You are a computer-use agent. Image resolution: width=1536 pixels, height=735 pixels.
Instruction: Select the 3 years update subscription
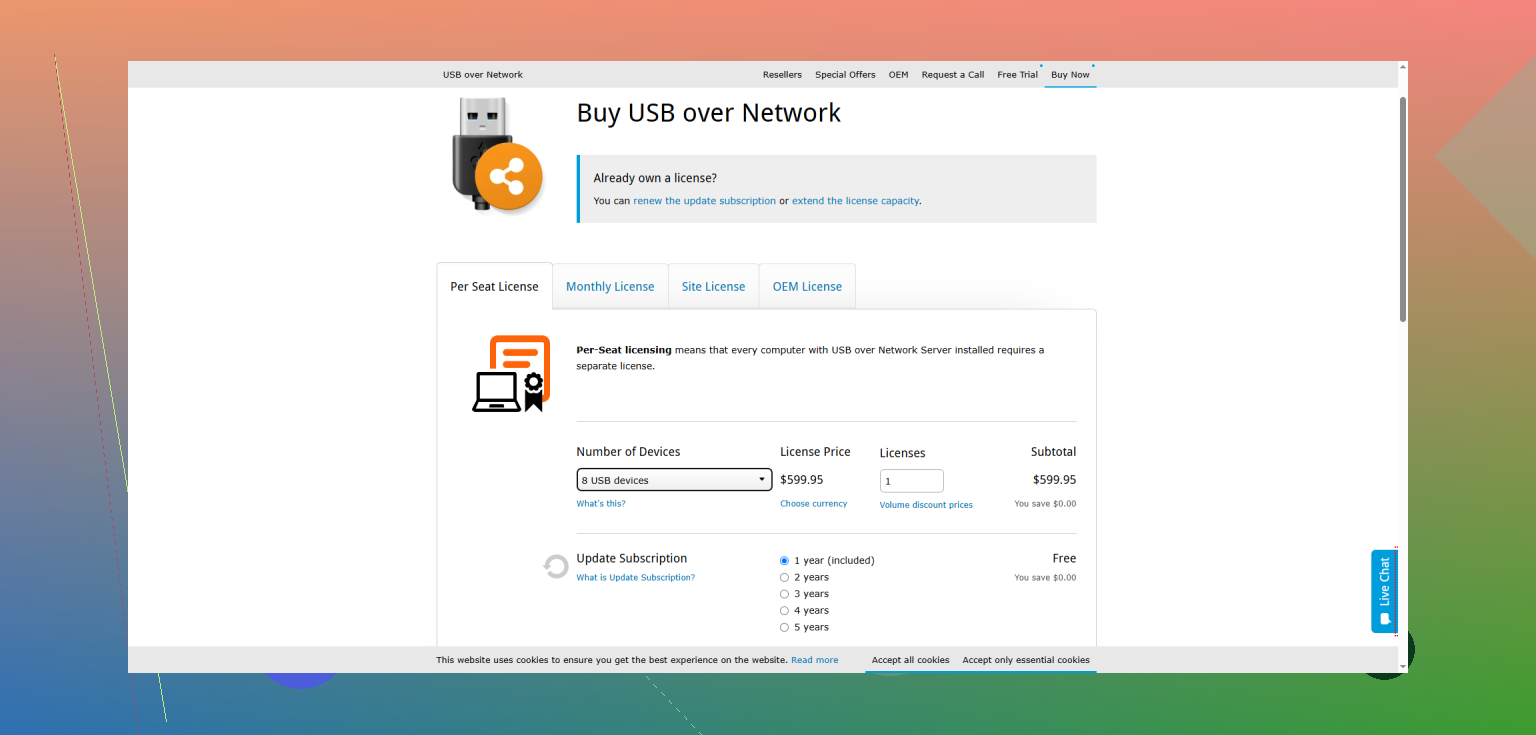tap(784, 594)
